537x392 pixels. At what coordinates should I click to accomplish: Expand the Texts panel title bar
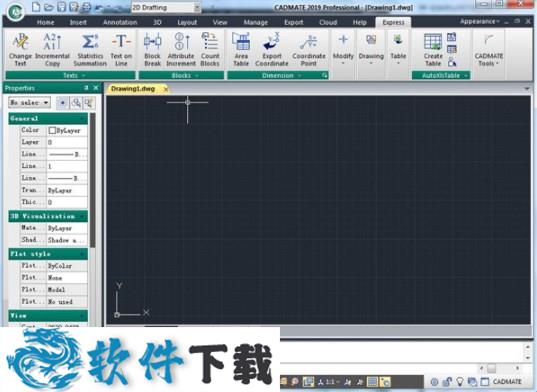pyautogui.click(x=71, y=75)
